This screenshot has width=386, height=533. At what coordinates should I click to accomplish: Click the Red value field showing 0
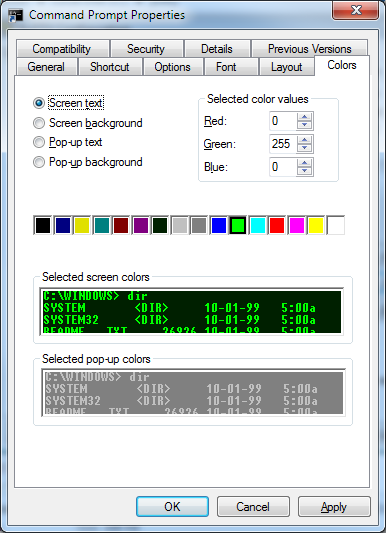[x=283, y=121]
